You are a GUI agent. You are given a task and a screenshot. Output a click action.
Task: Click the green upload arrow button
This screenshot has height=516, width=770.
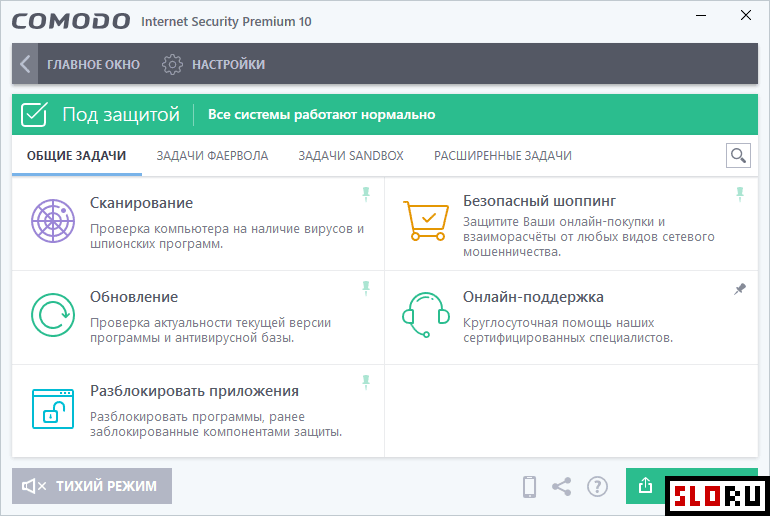click(x=646, y=486)
